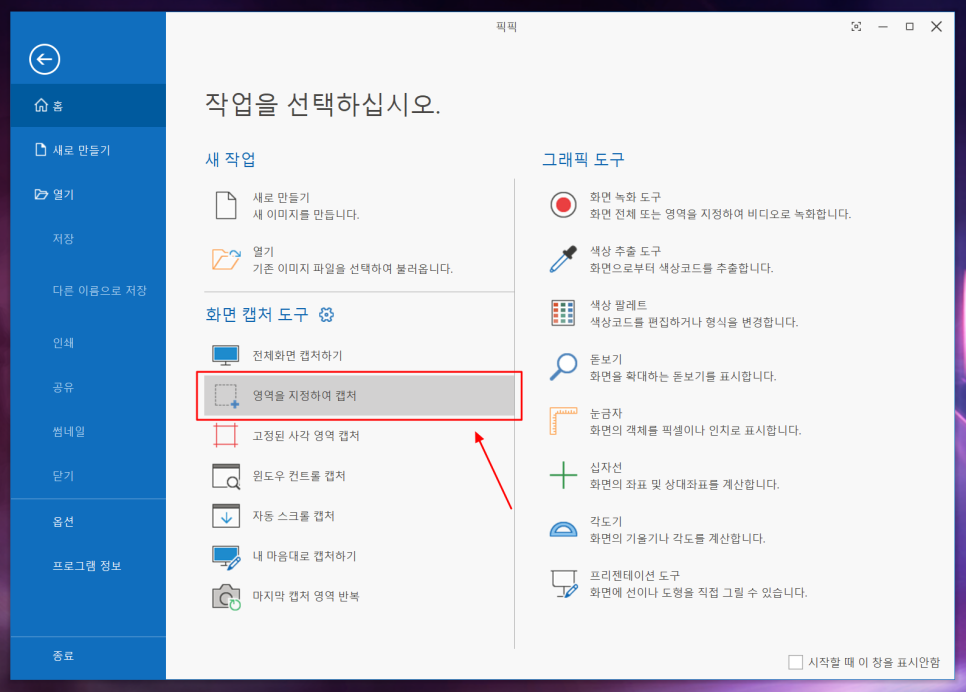Click the orange ruler icon for 눈금자

(563, 421)
